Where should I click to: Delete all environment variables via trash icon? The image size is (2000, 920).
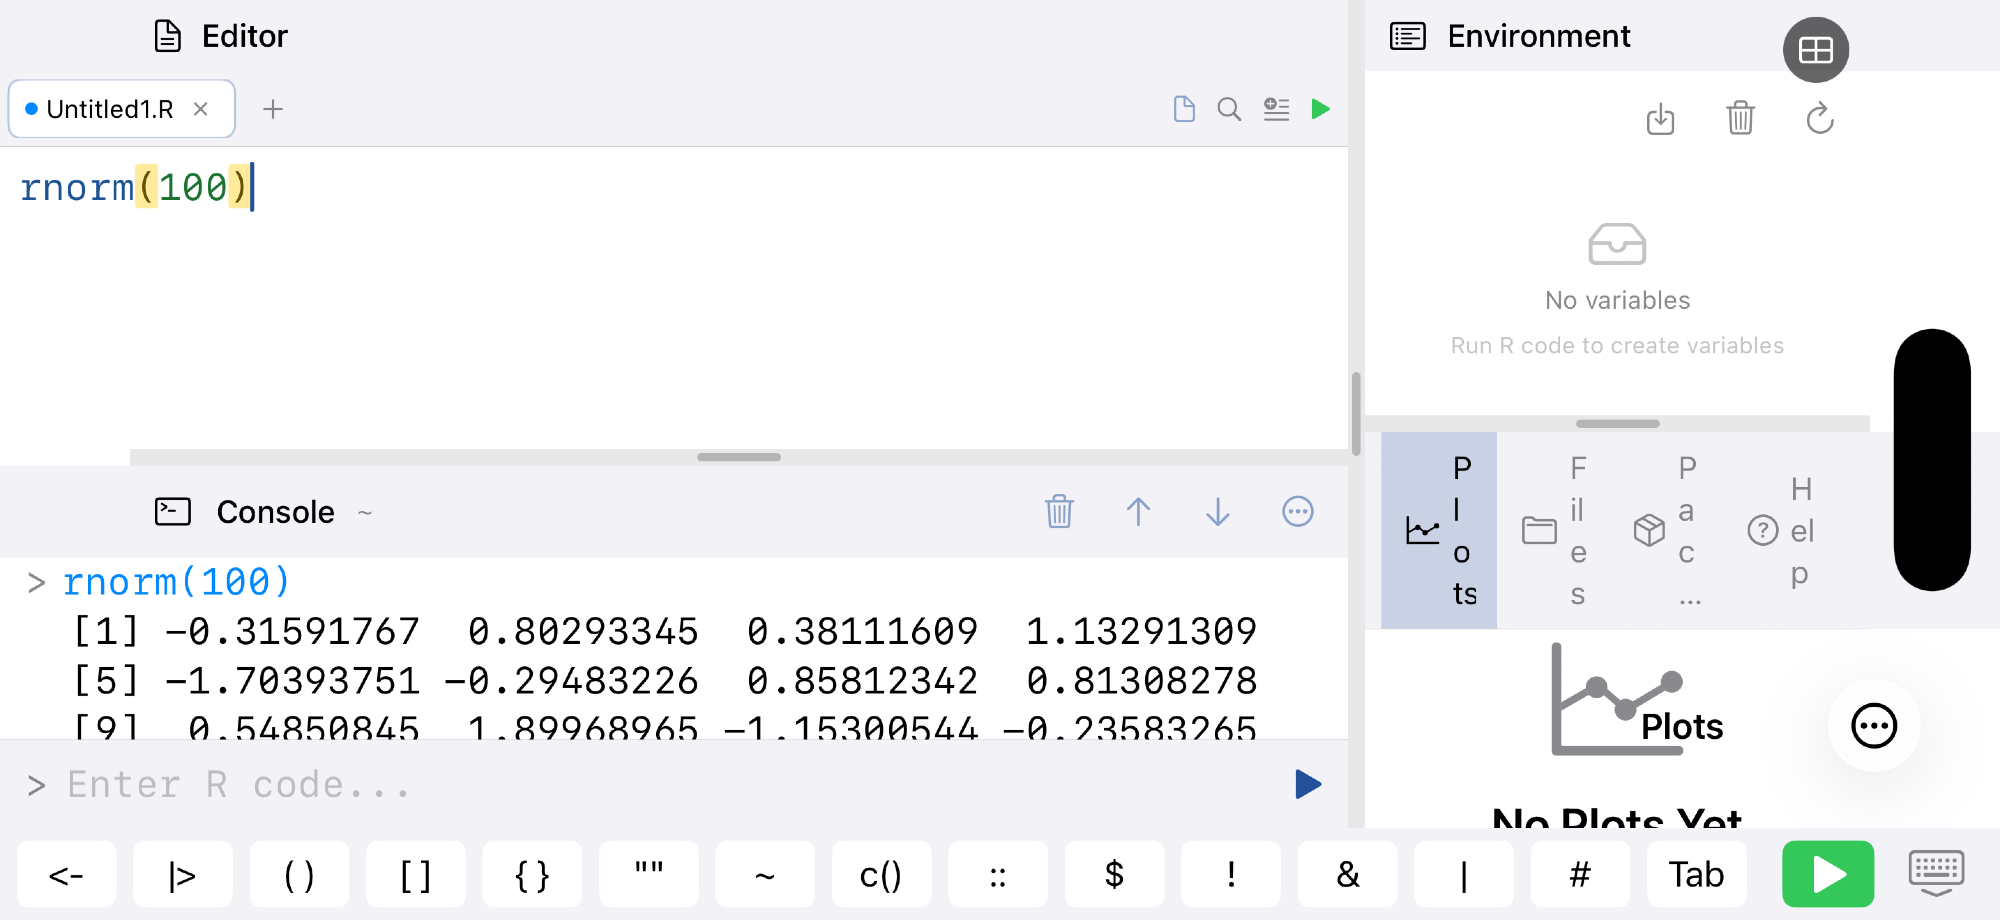1740,119
